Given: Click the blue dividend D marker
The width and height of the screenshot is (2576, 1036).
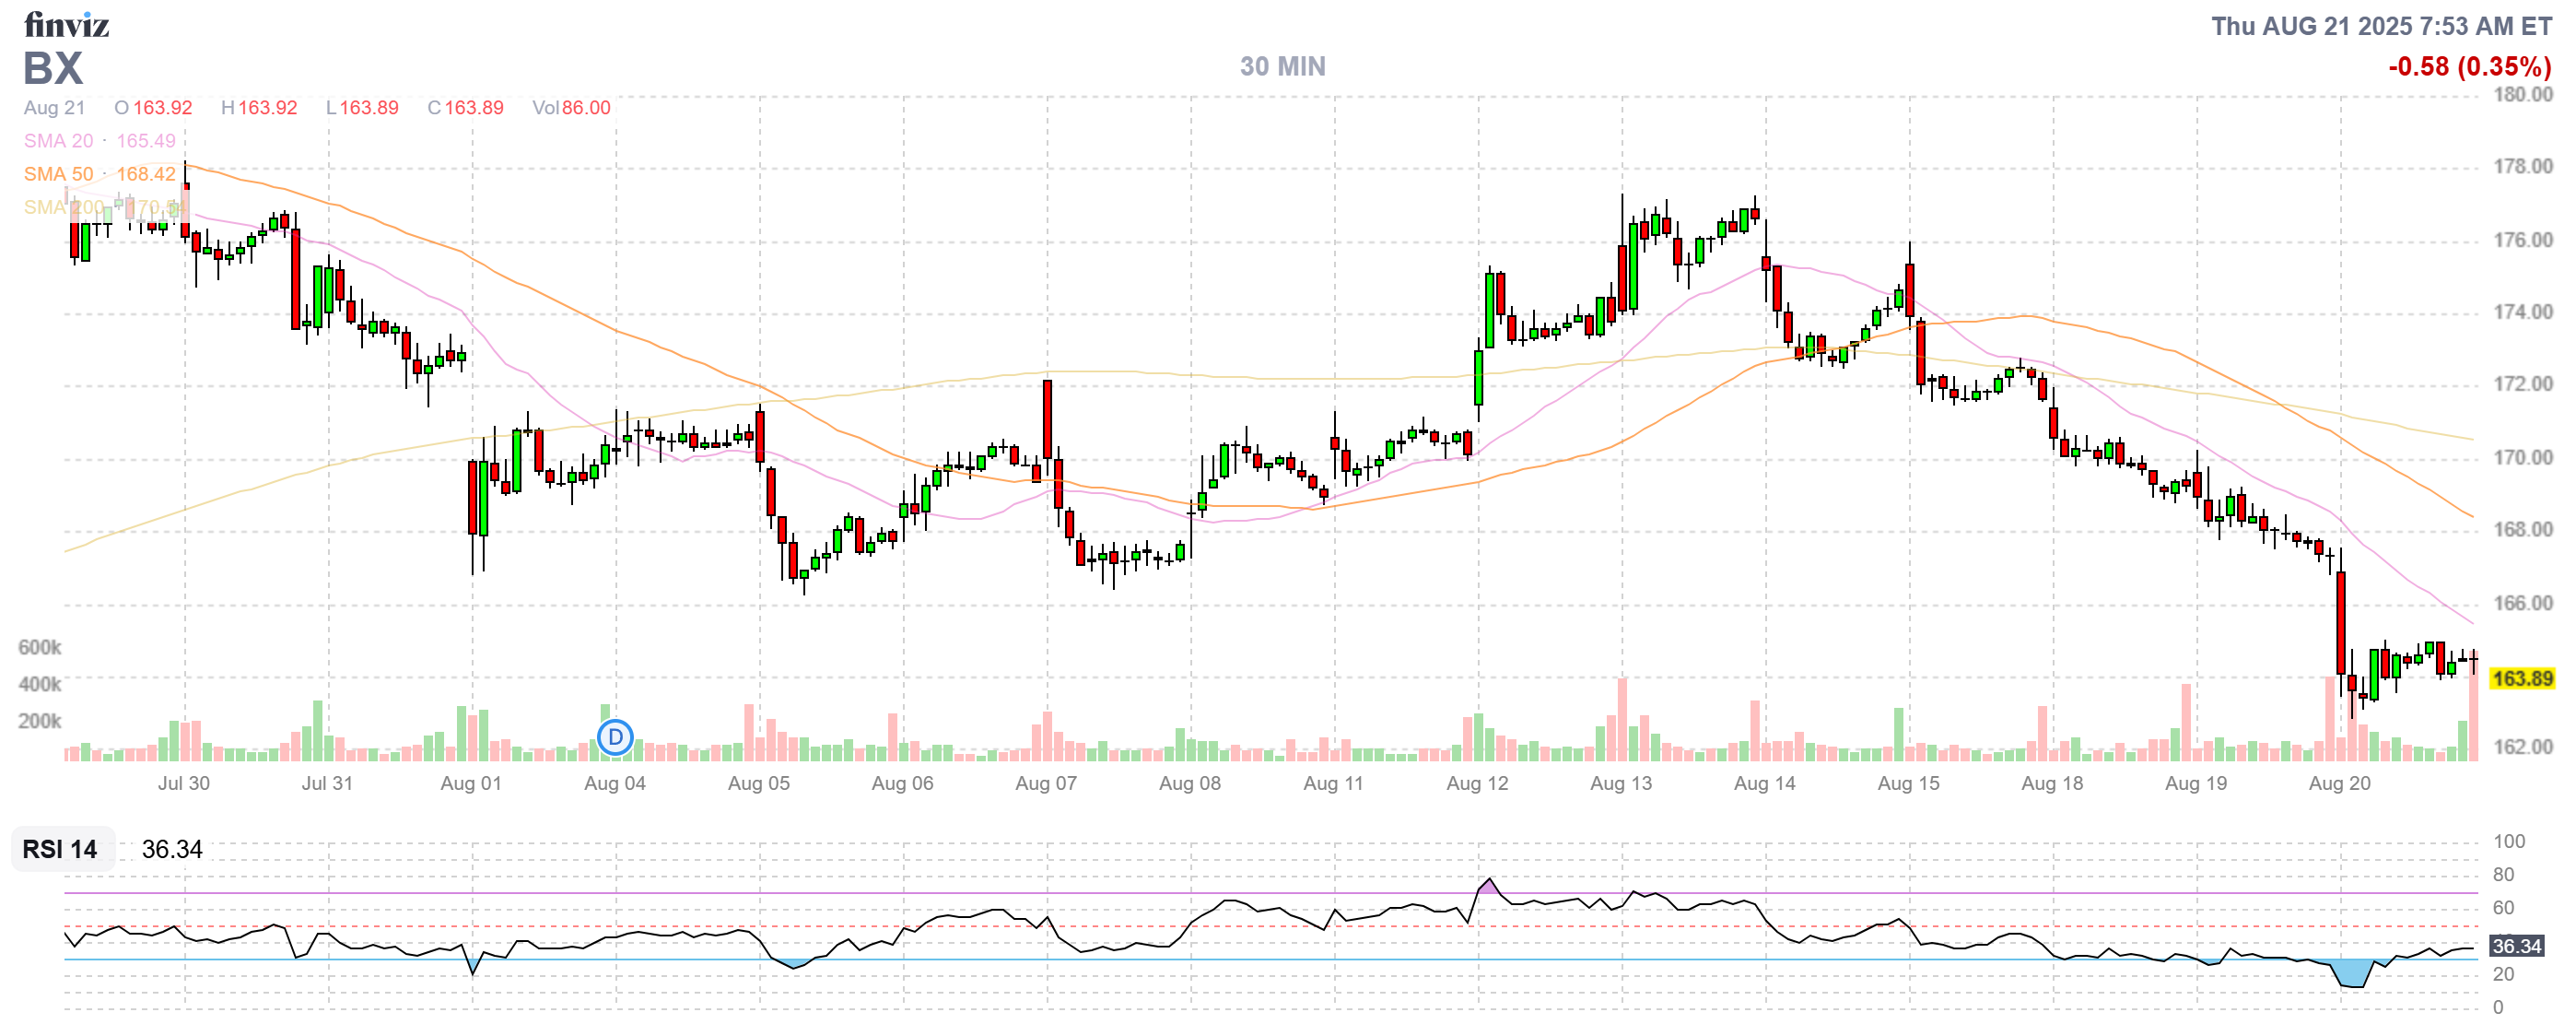Looking at the screenshot, I should 615,738.
